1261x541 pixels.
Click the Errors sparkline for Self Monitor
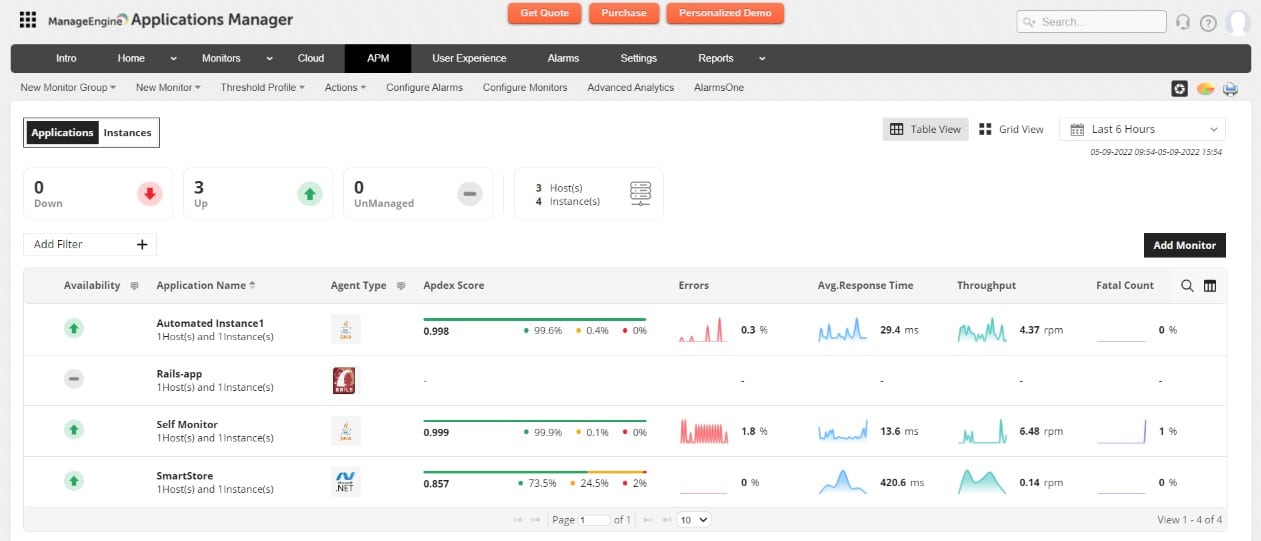(704, 432)
